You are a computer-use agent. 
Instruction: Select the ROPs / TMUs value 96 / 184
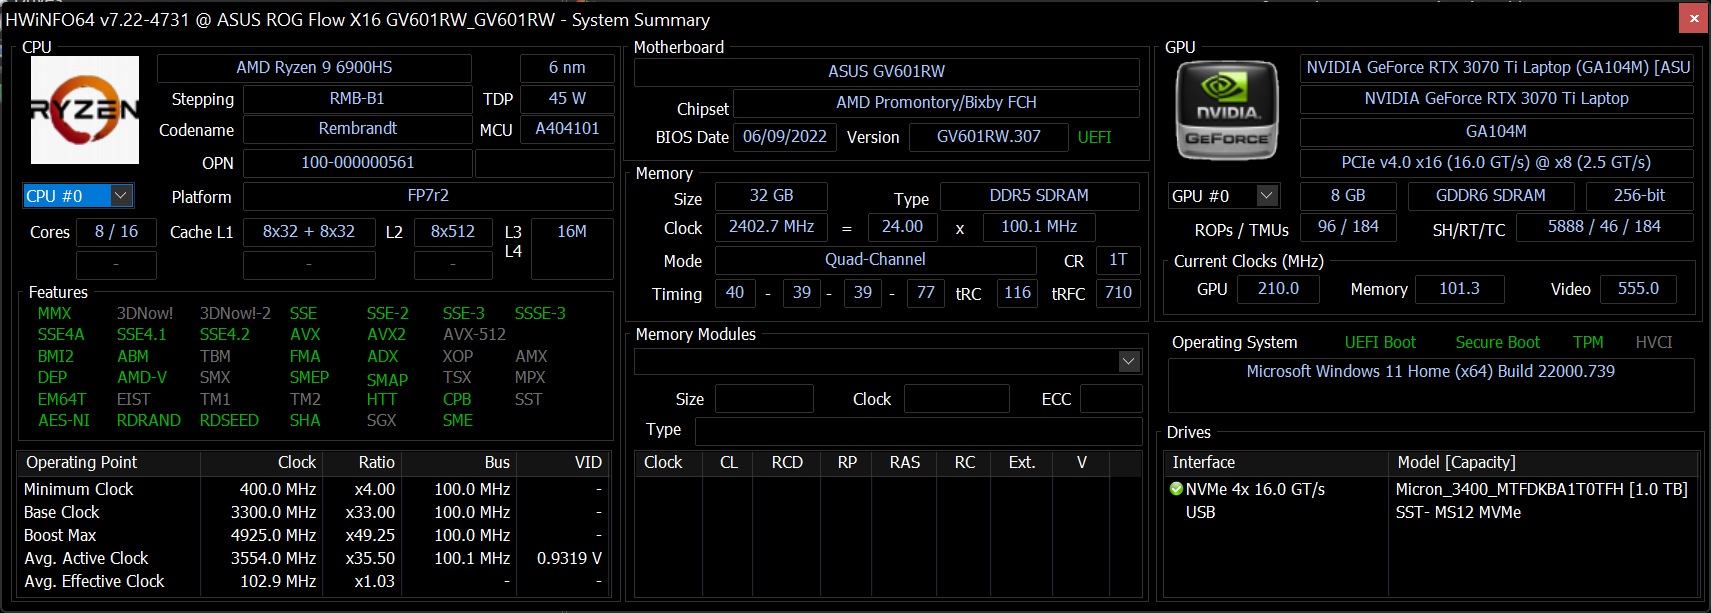point(1348,227)
